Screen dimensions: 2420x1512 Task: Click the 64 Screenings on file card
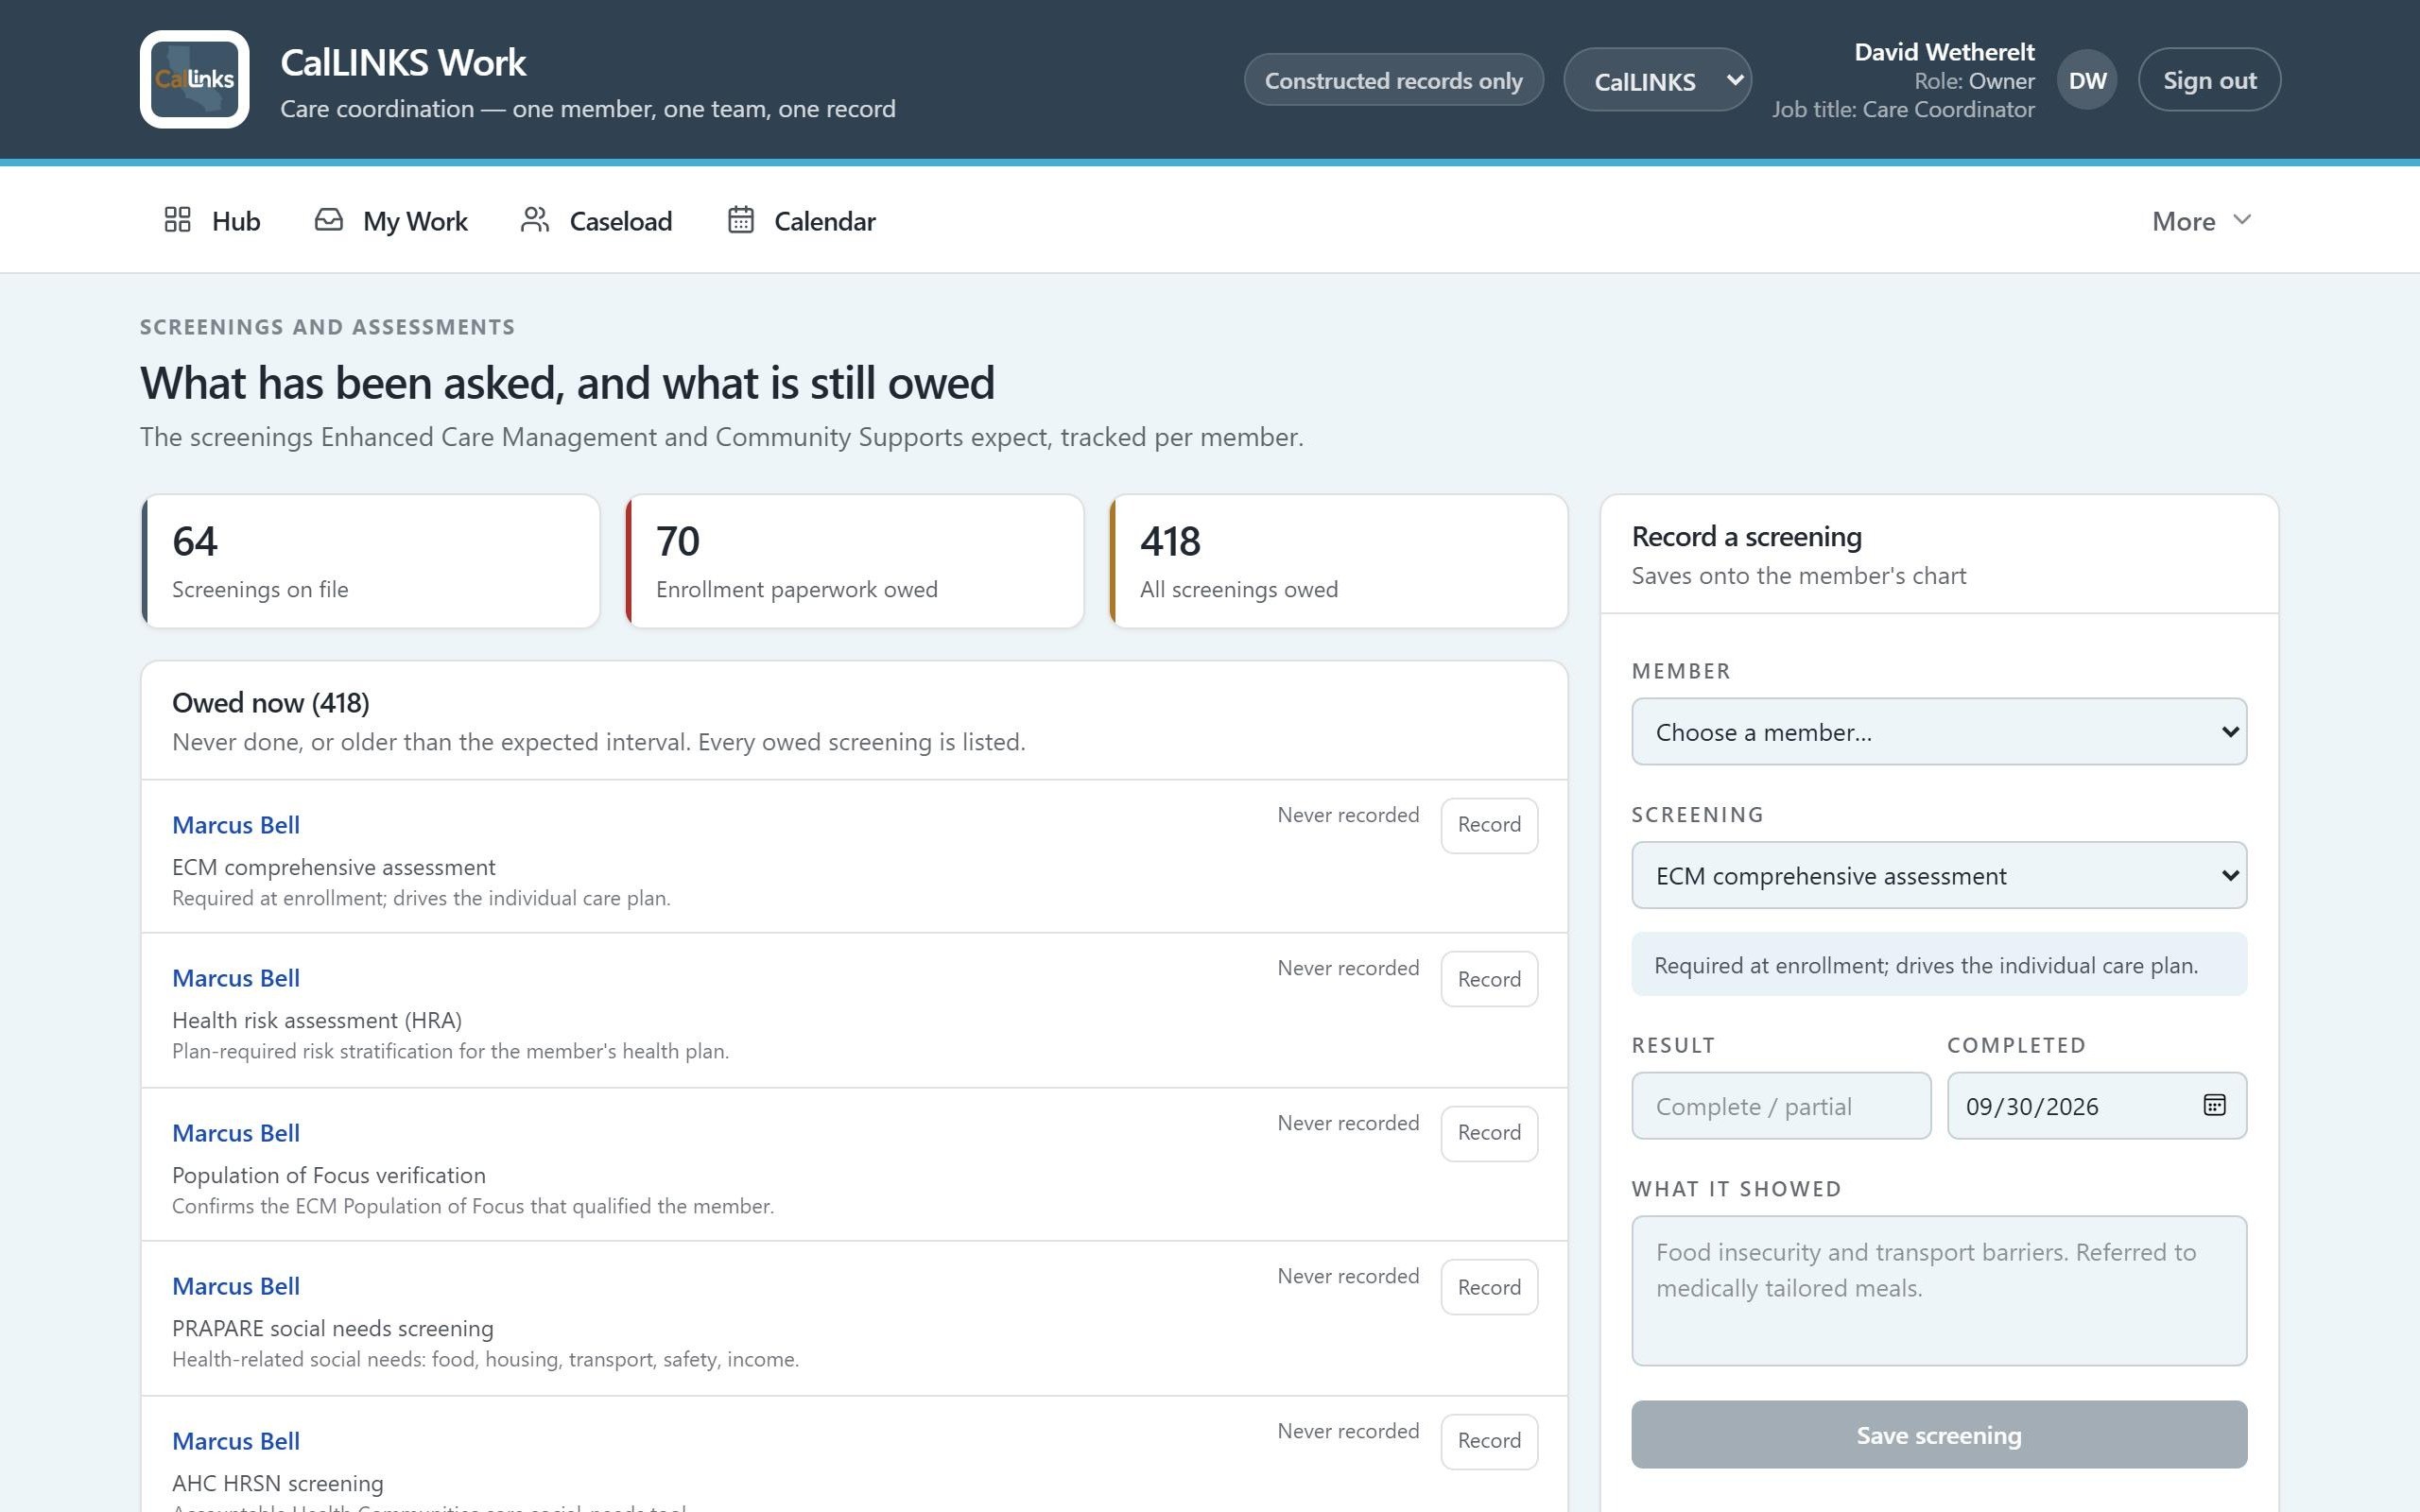click(370, 561)
